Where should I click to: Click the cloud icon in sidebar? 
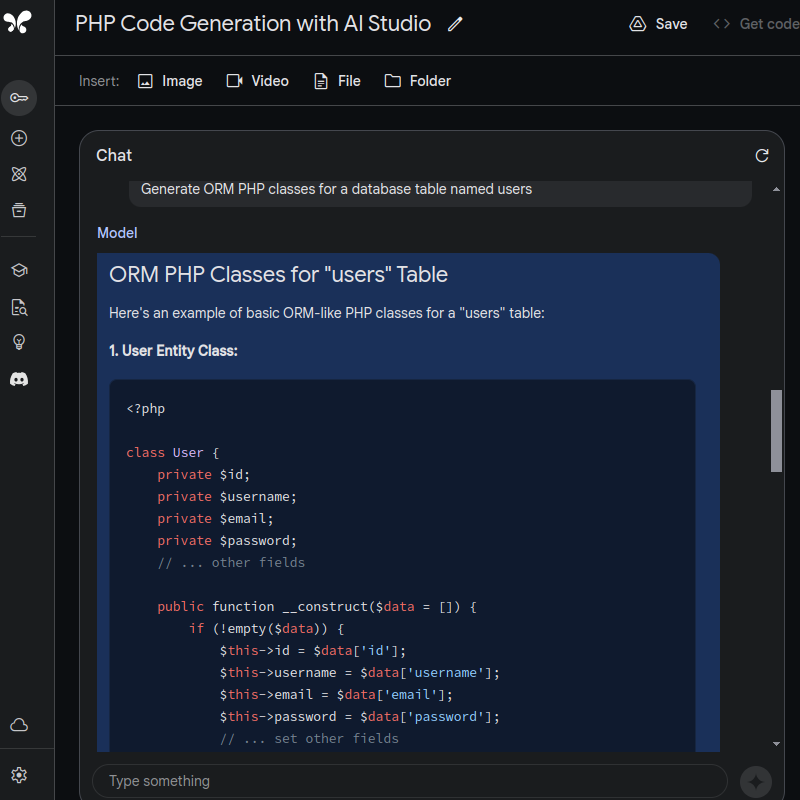(18, 725)
